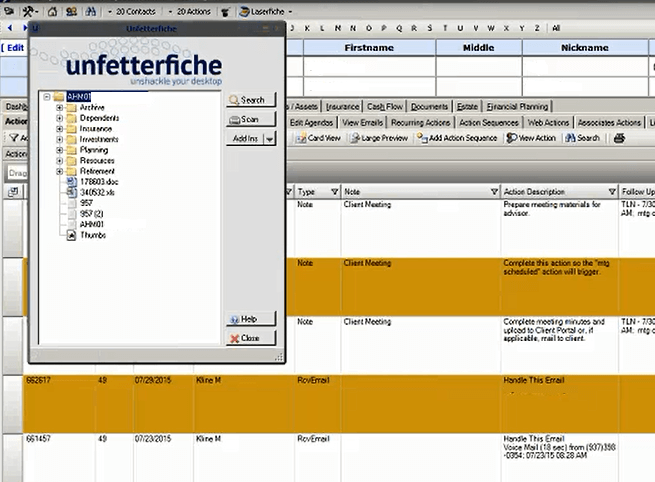This screenshot has width=655, height=482.
Task: Click the Search button in Unfetterfiche
Action: click(x=251, y=100)
